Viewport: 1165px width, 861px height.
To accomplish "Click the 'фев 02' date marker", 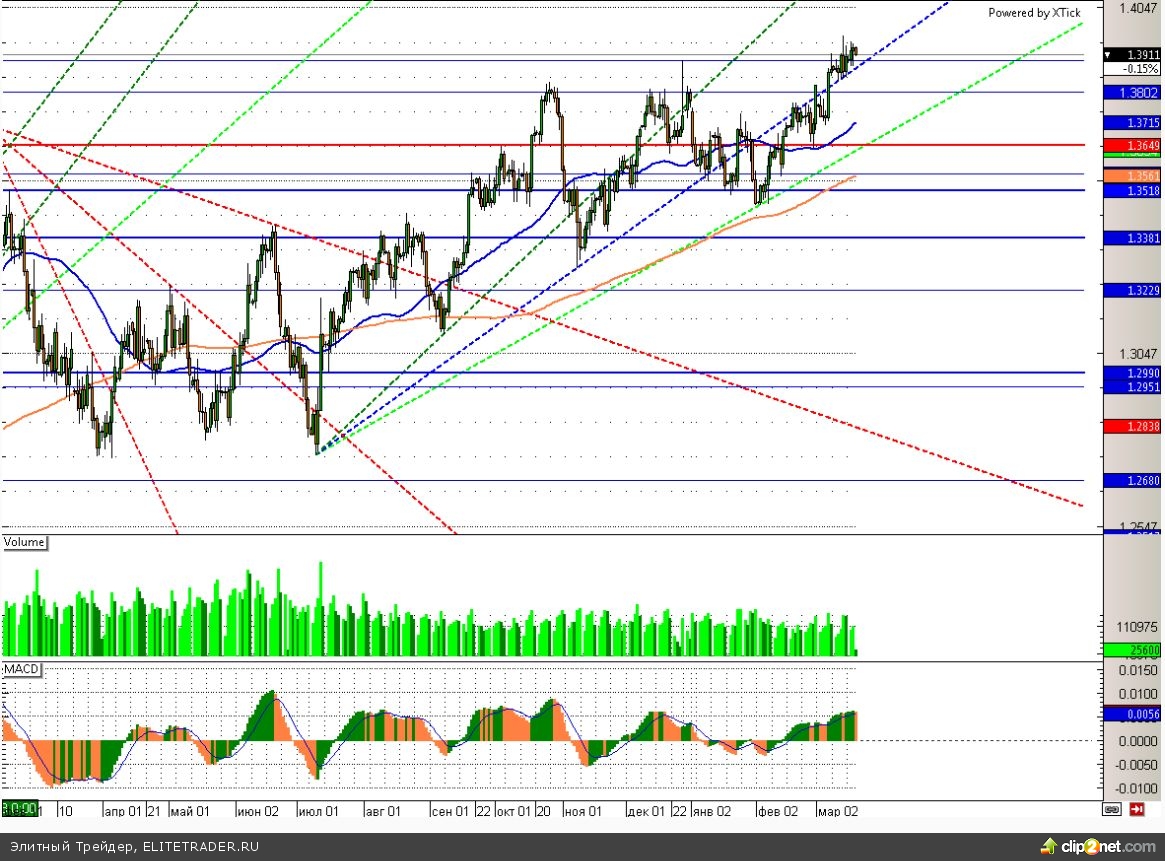I will (x=778, y=810).
